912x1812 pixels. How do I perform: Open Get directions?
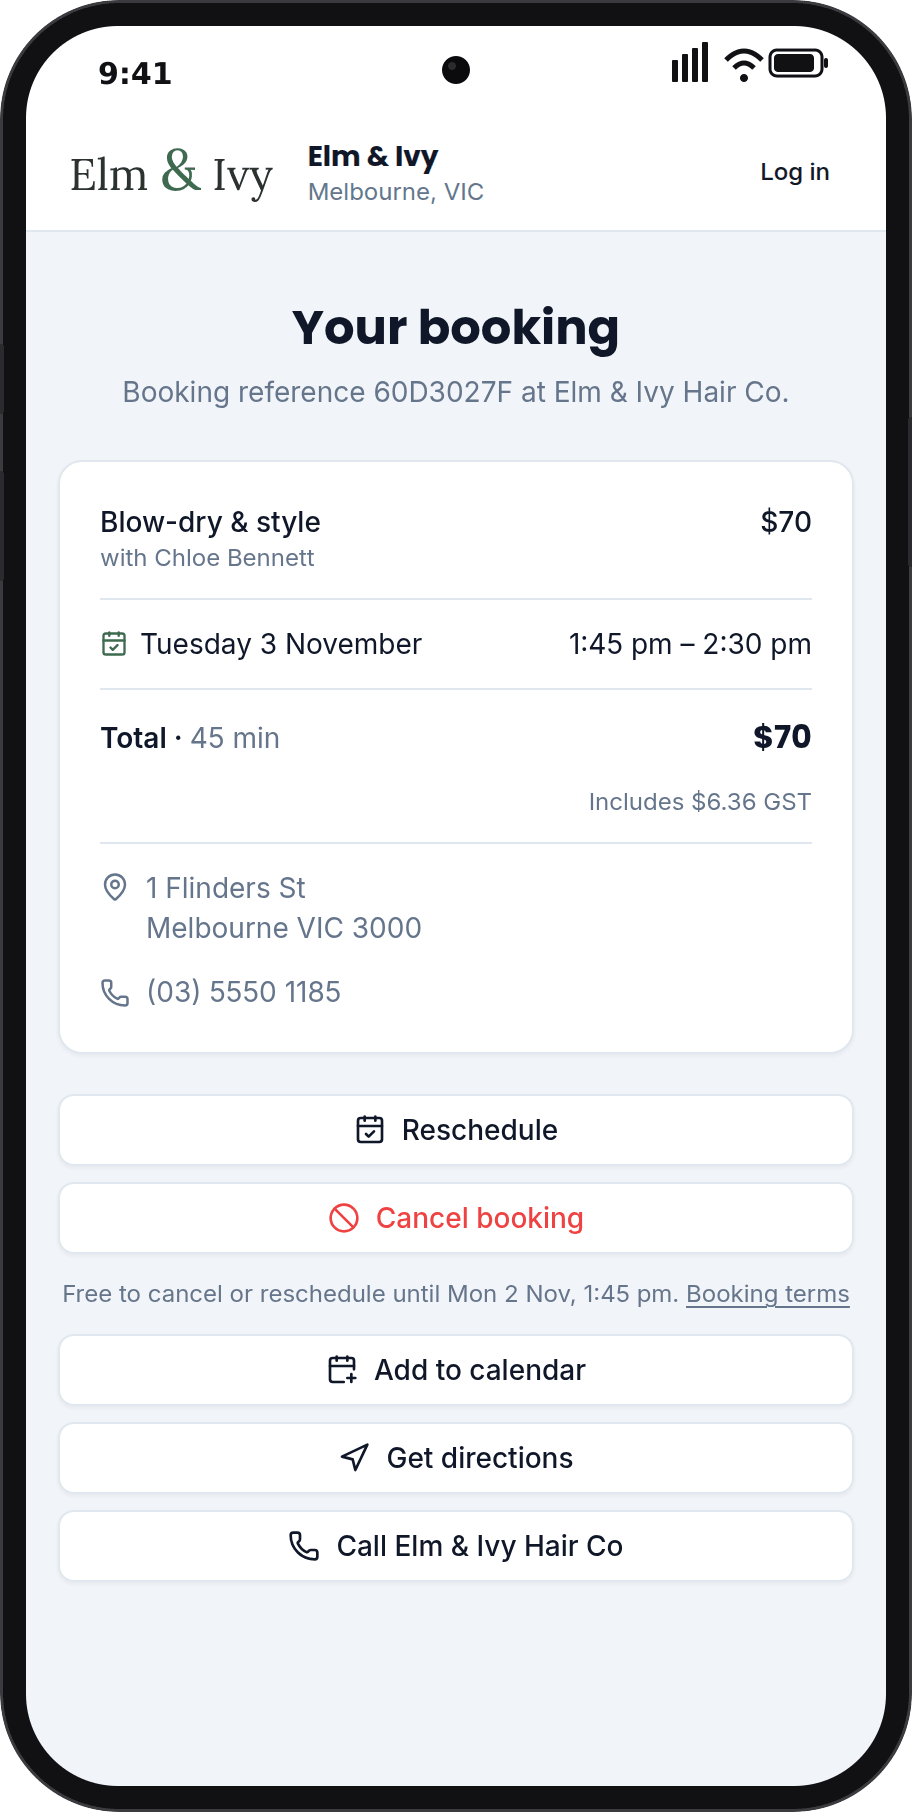(x=456, y=1458)
